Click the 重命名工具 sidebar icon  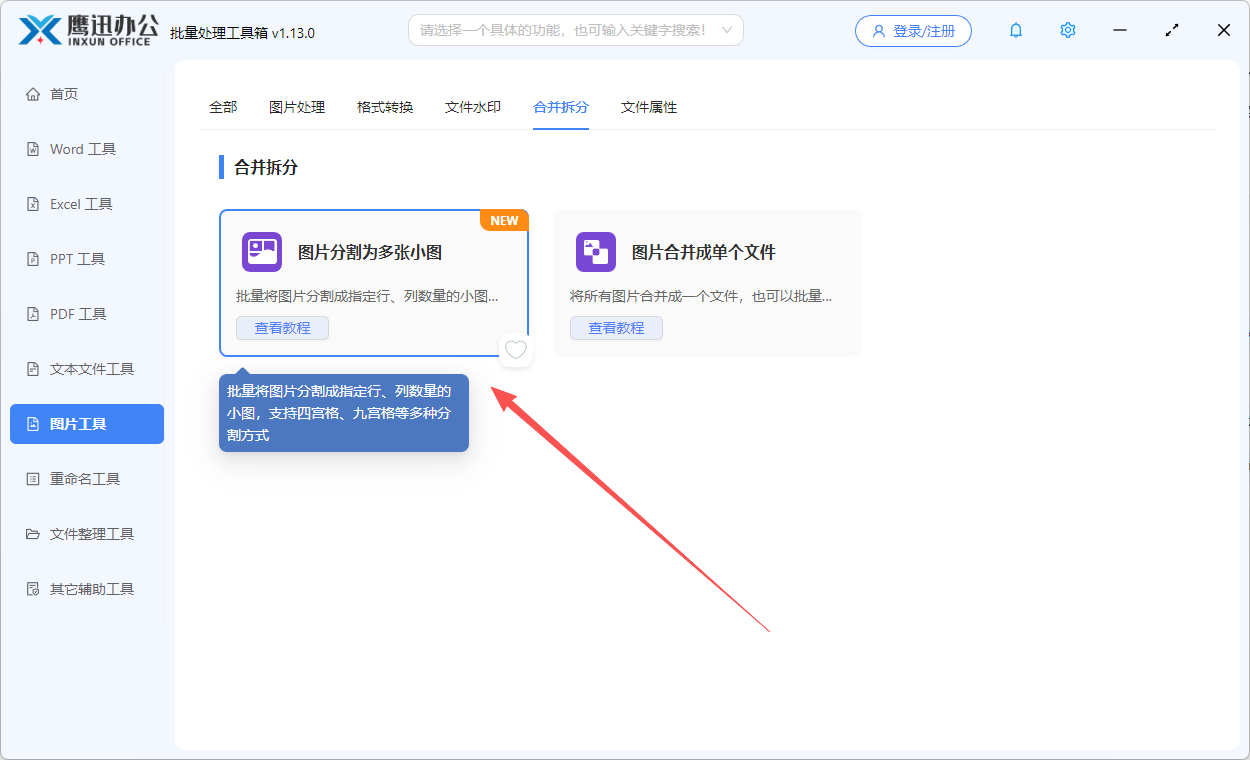click(34, 478)
